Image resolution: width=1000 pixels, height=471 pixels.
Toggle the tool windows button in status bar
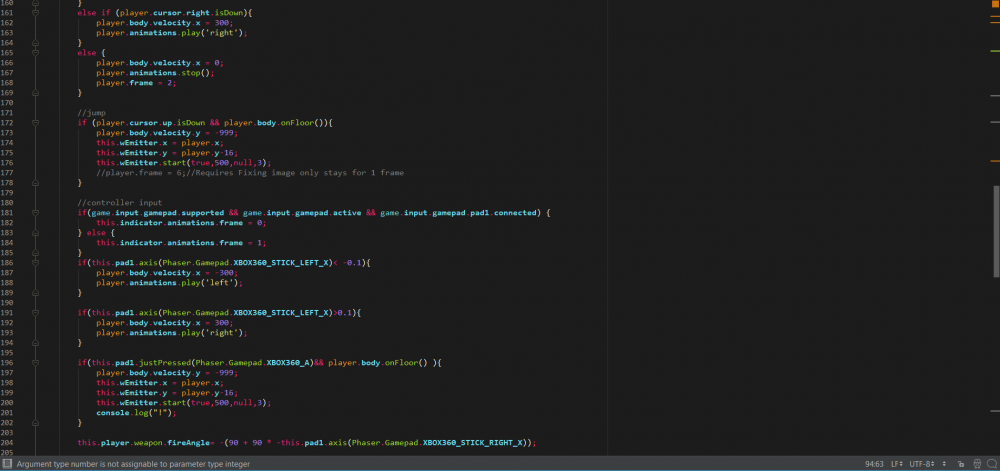(7, 464)
